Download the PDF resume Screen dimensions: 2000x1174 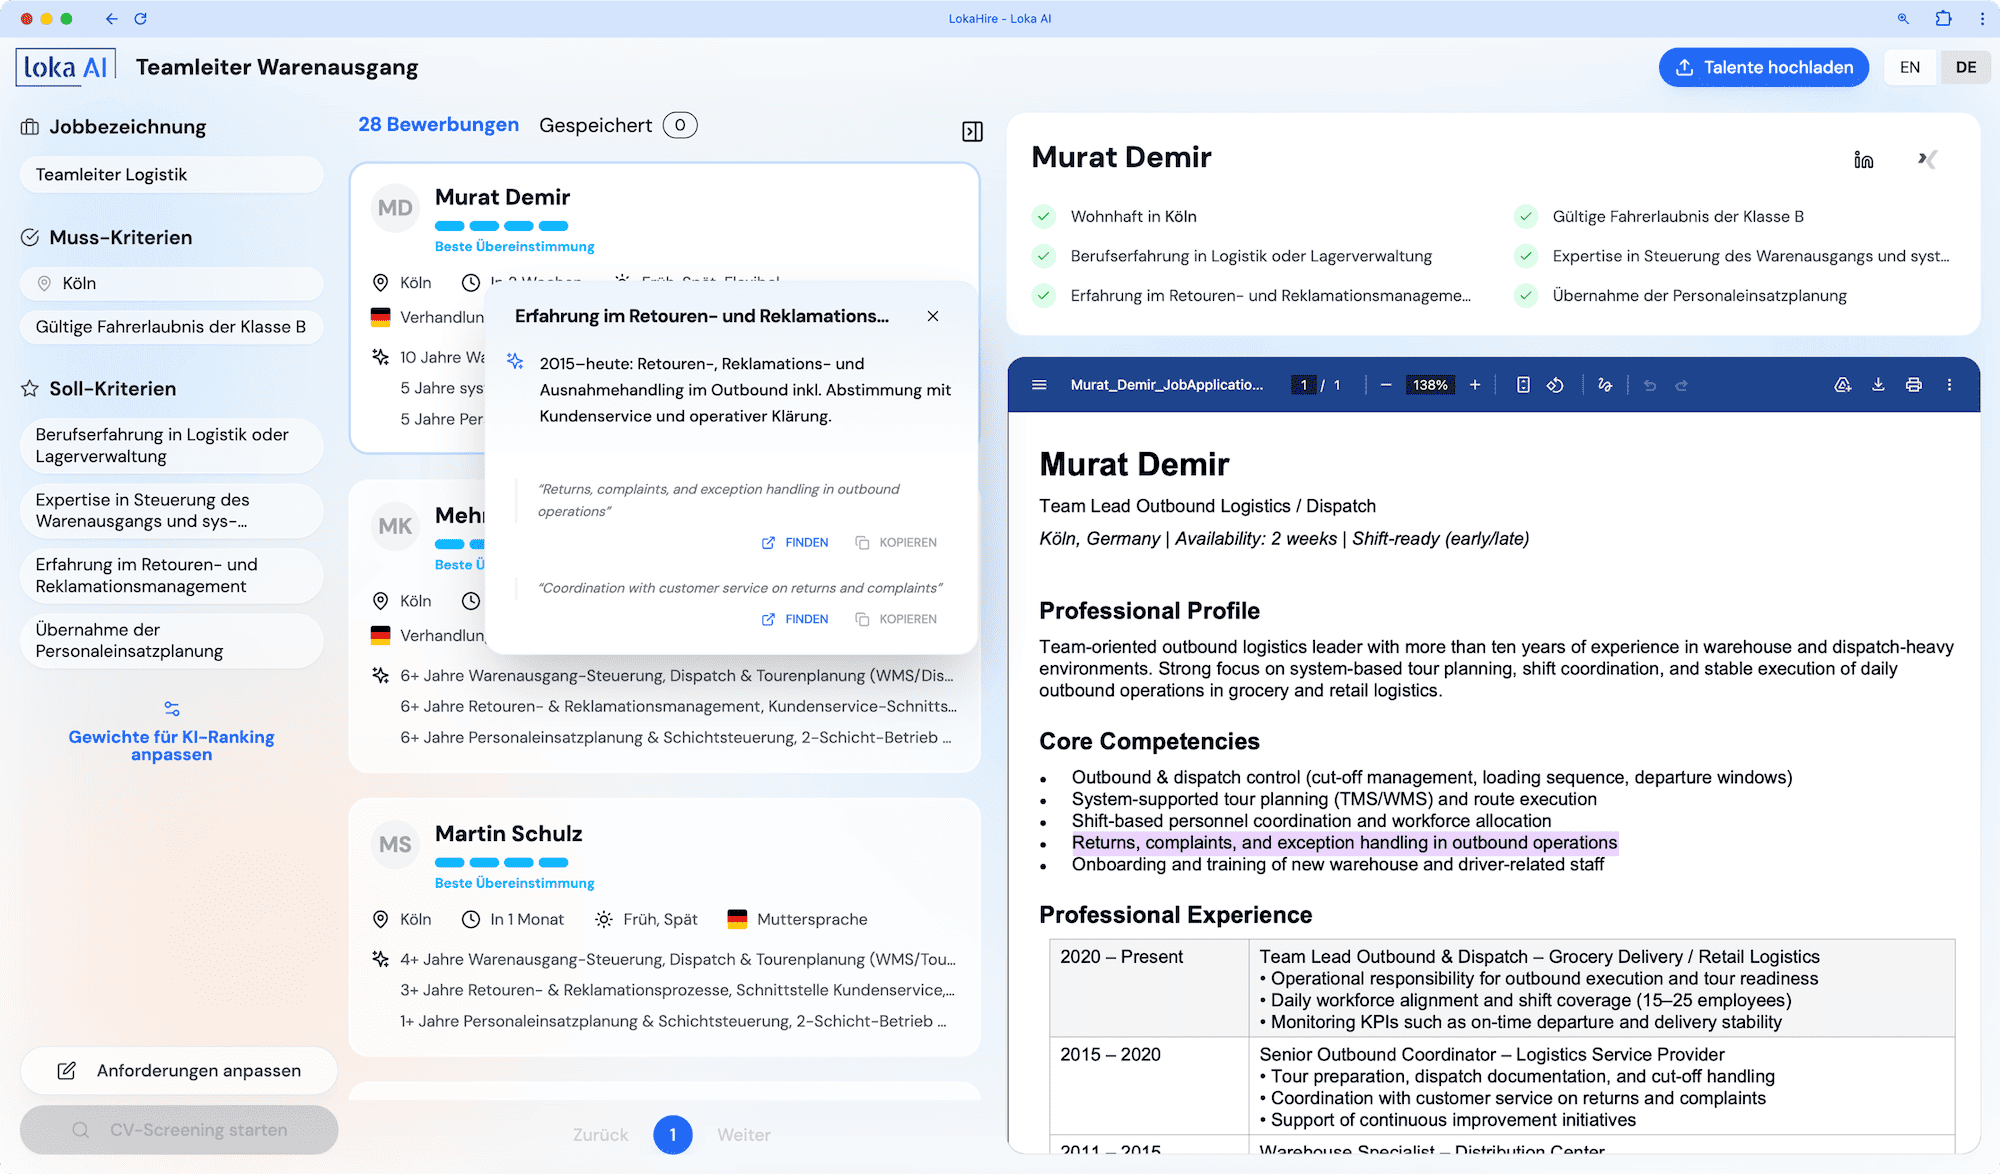tap(1879, 384)
